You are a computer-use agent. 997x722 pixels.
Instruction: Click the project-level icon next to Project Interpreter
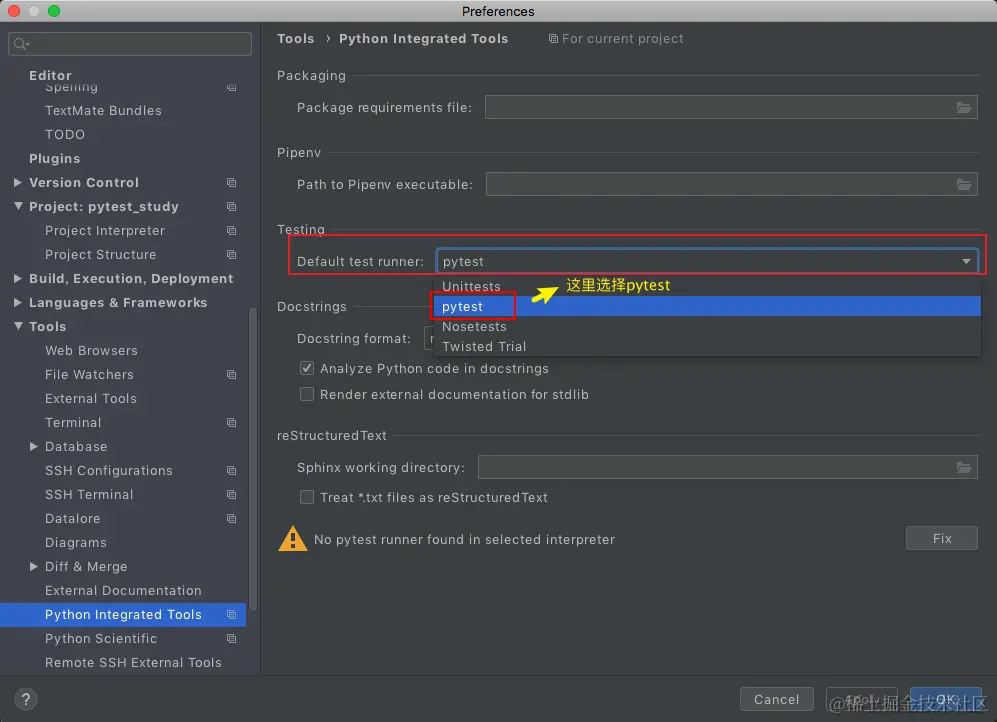231,231
